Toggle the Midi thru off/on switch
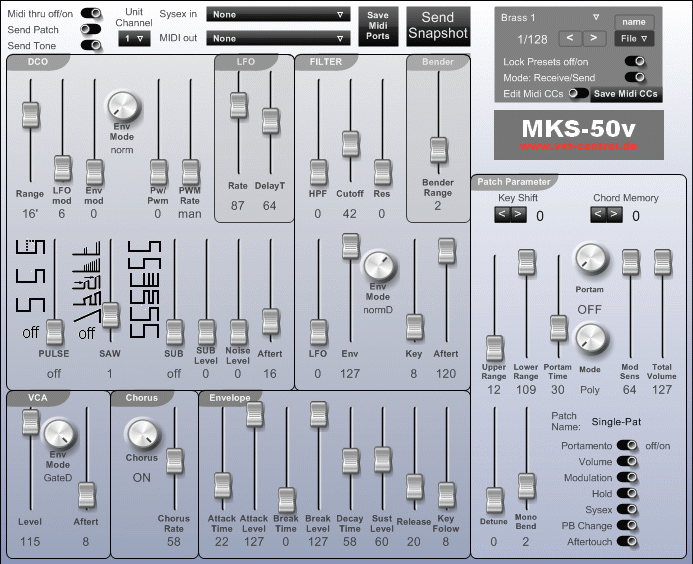The image size is (693, 564). point(91,13)
